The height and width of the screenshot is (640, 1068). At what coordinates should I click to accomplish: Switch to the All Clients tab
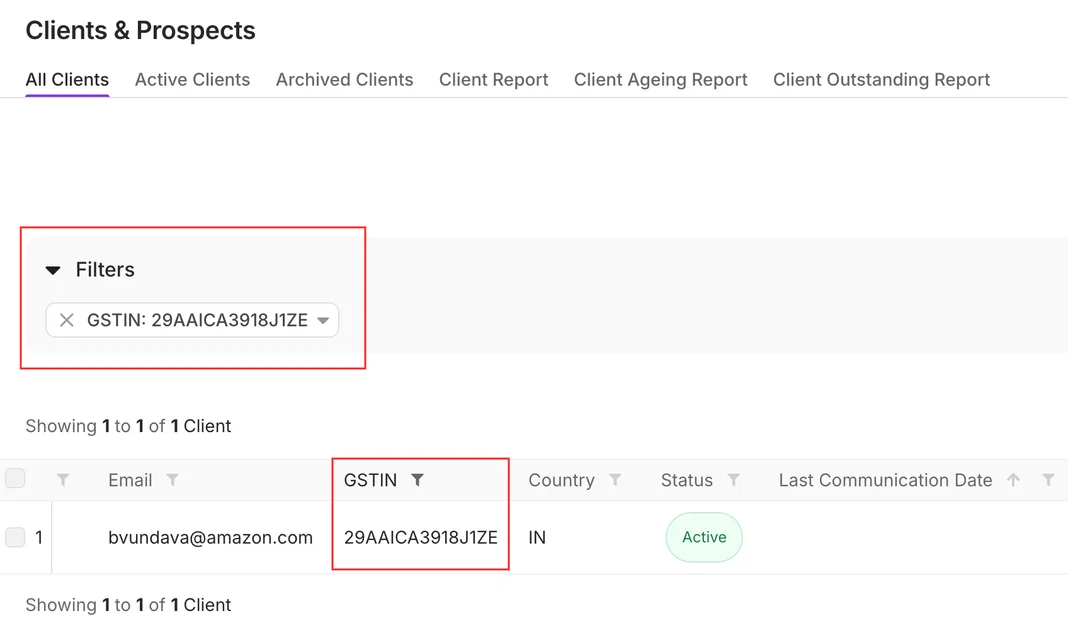[67, 80]
